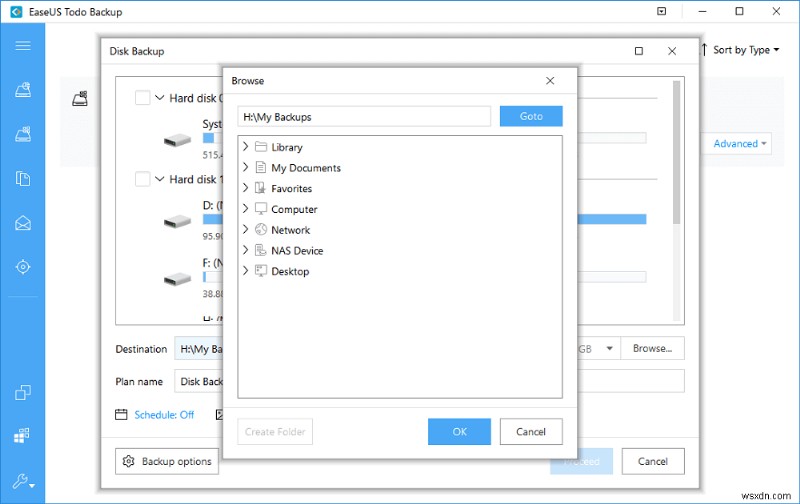
Task: Click the Favorites icon
Action: [x=260, y=188]
